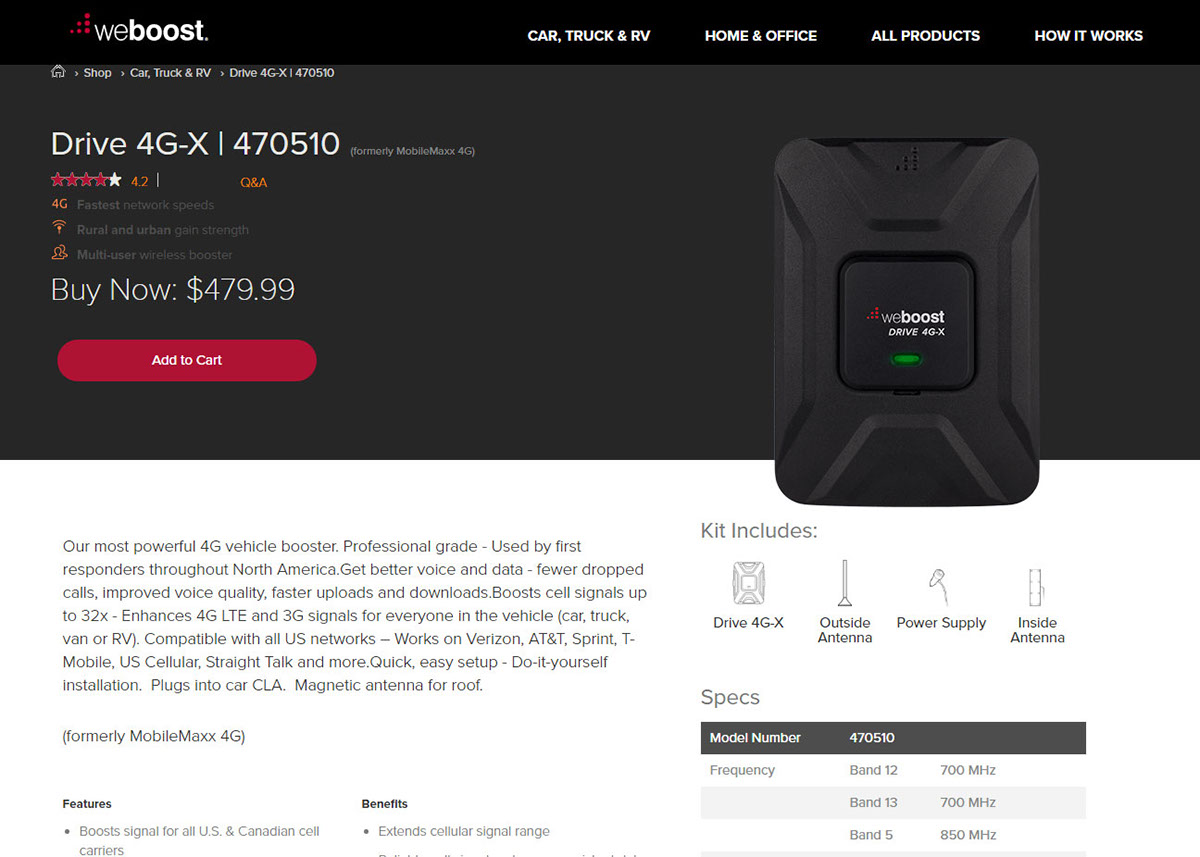Select the 4G fastest network speeds icon
1200x857 pixels.
tap(60, 204)
